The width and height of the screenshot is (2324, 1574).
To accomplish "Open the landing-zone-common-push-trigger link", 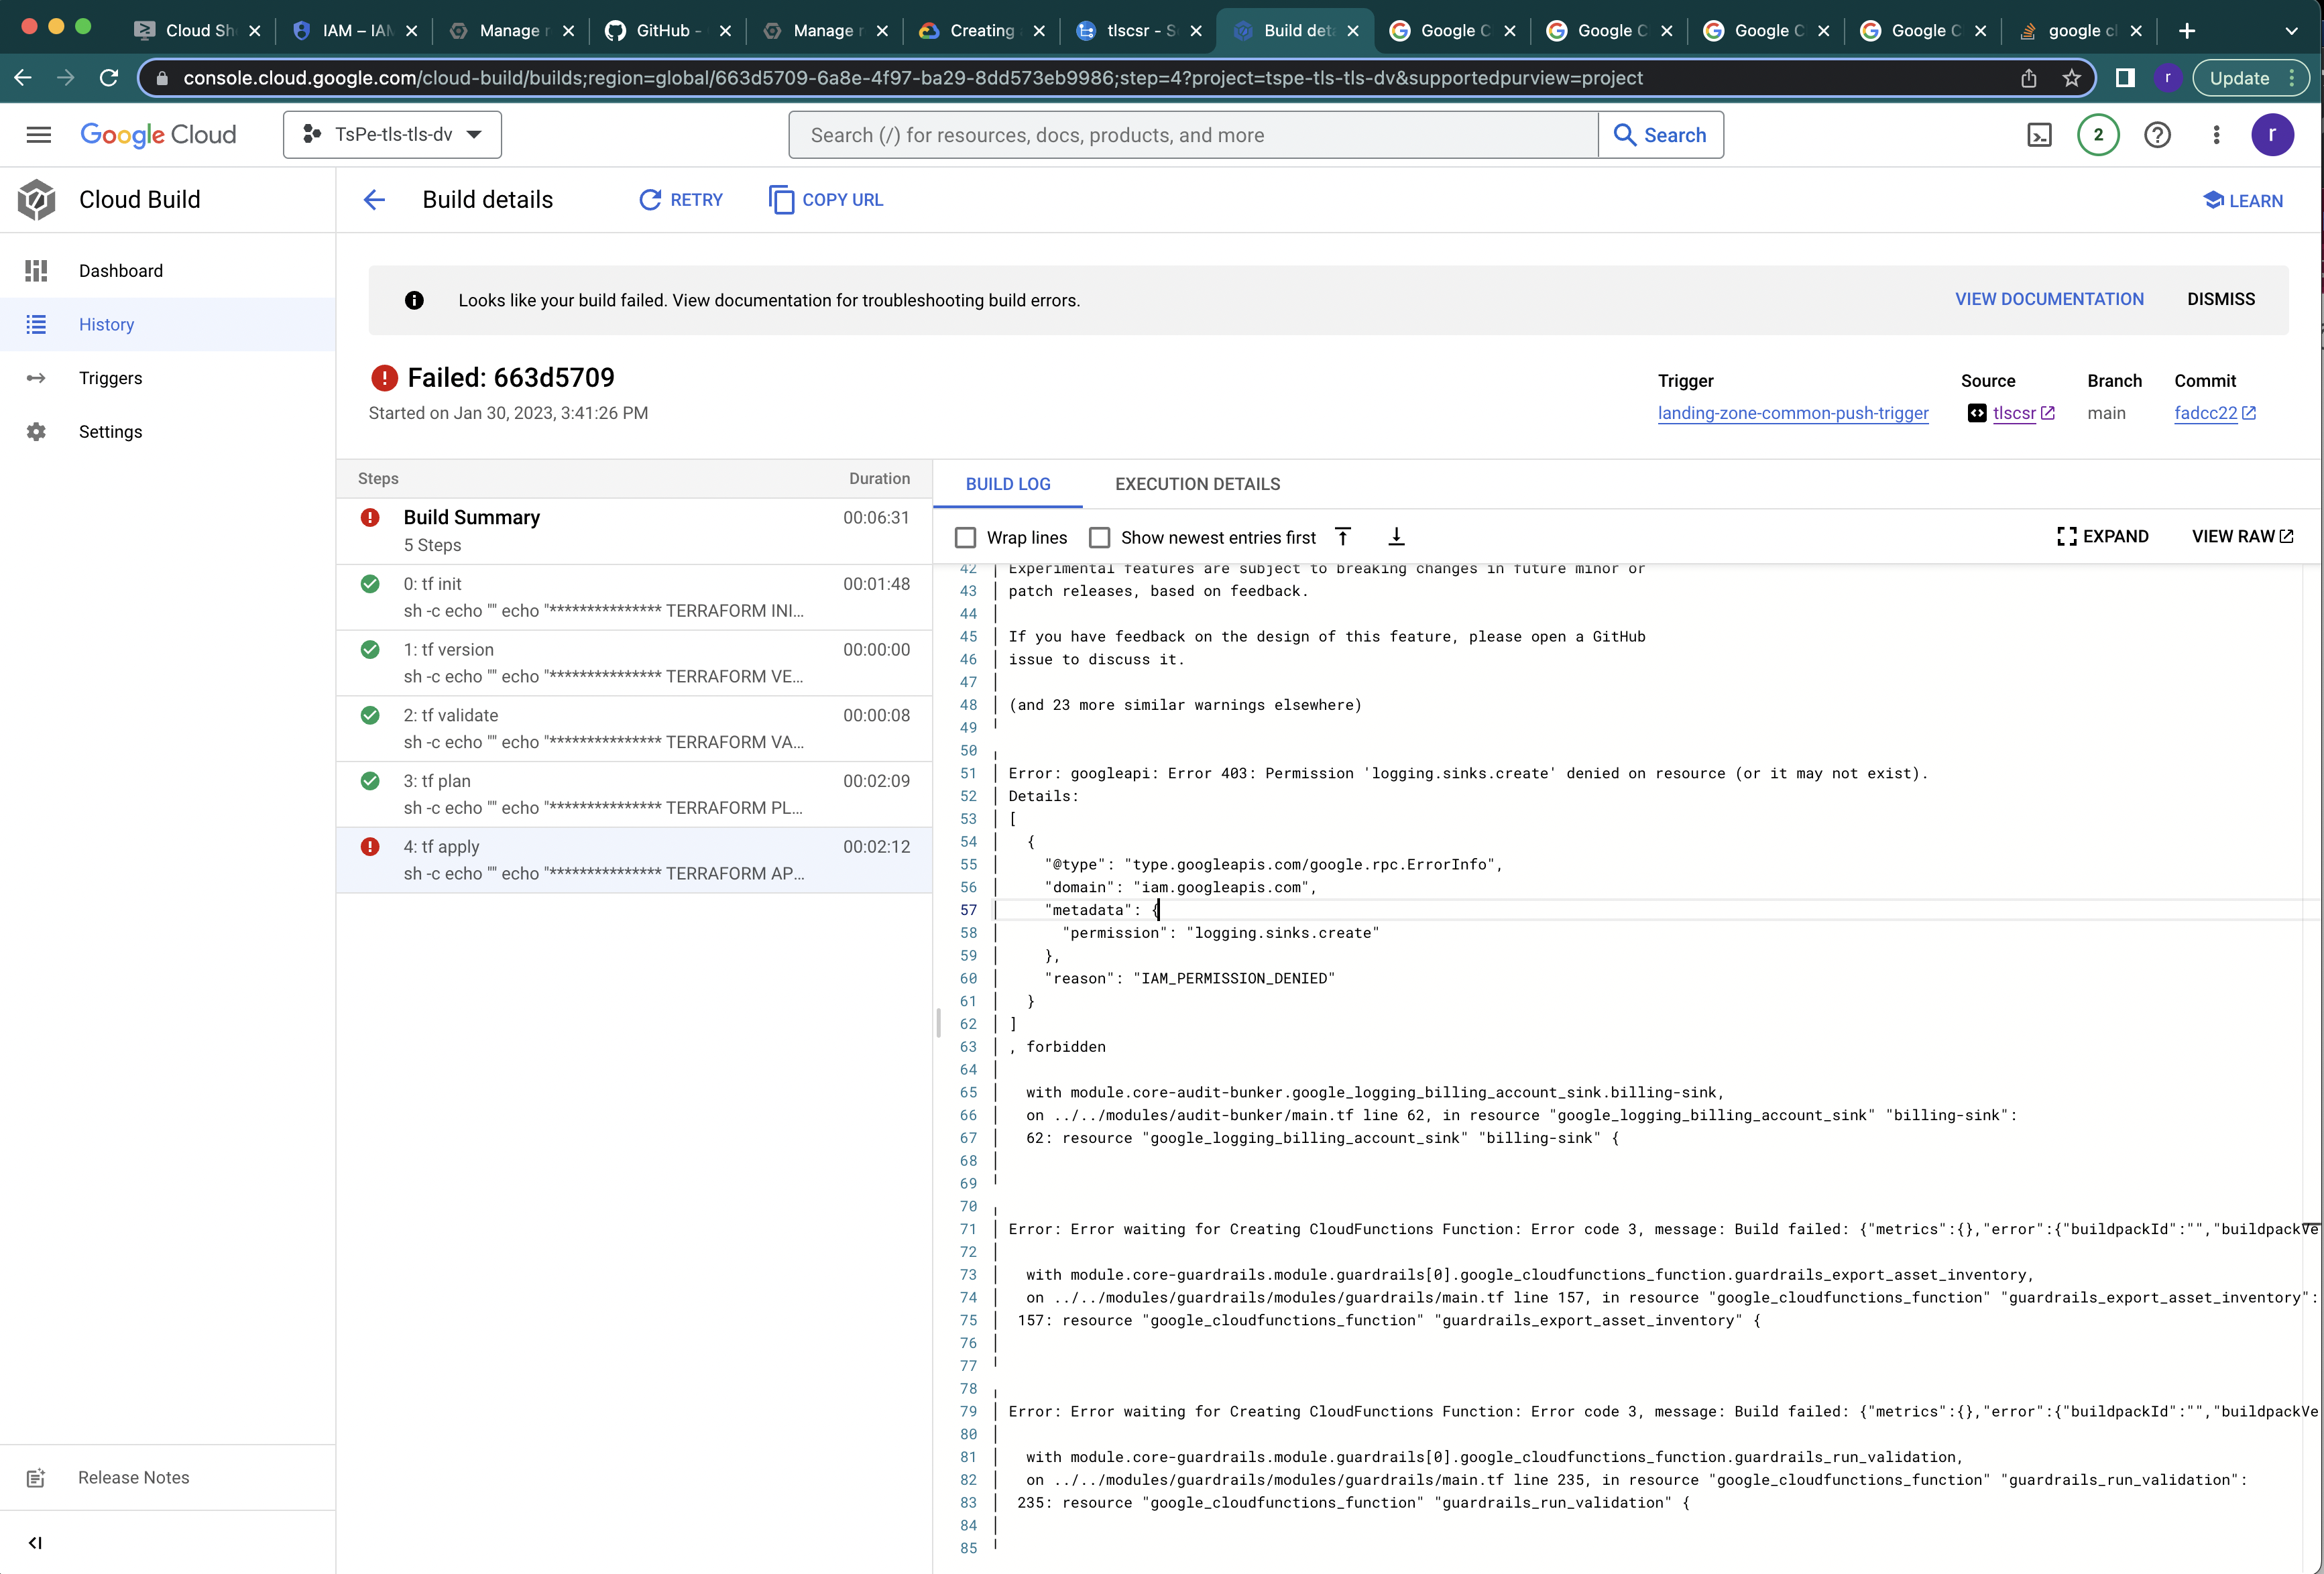I will (1793, 412).
